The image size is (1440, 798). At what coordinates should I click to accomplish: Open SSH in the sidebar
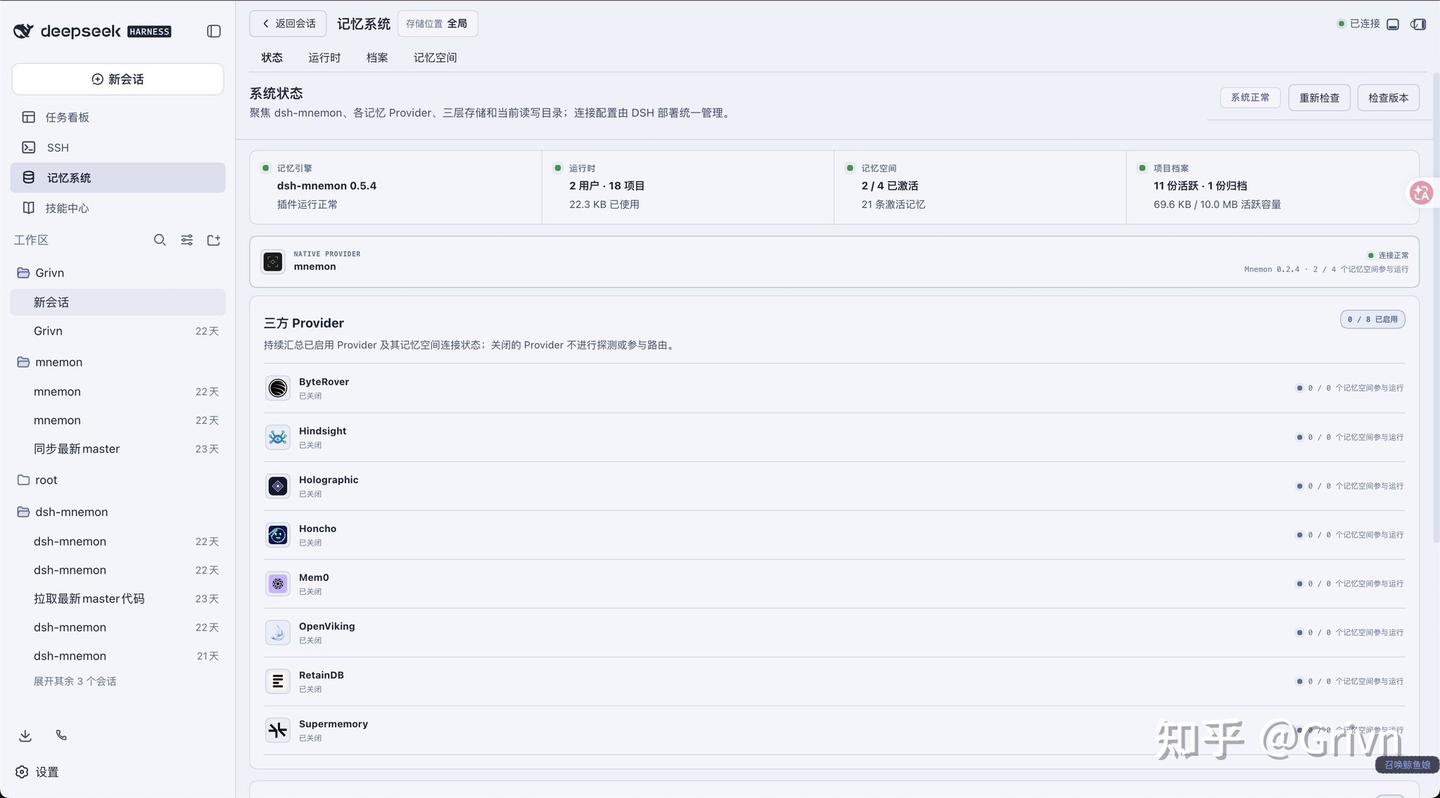coord(118,148)
